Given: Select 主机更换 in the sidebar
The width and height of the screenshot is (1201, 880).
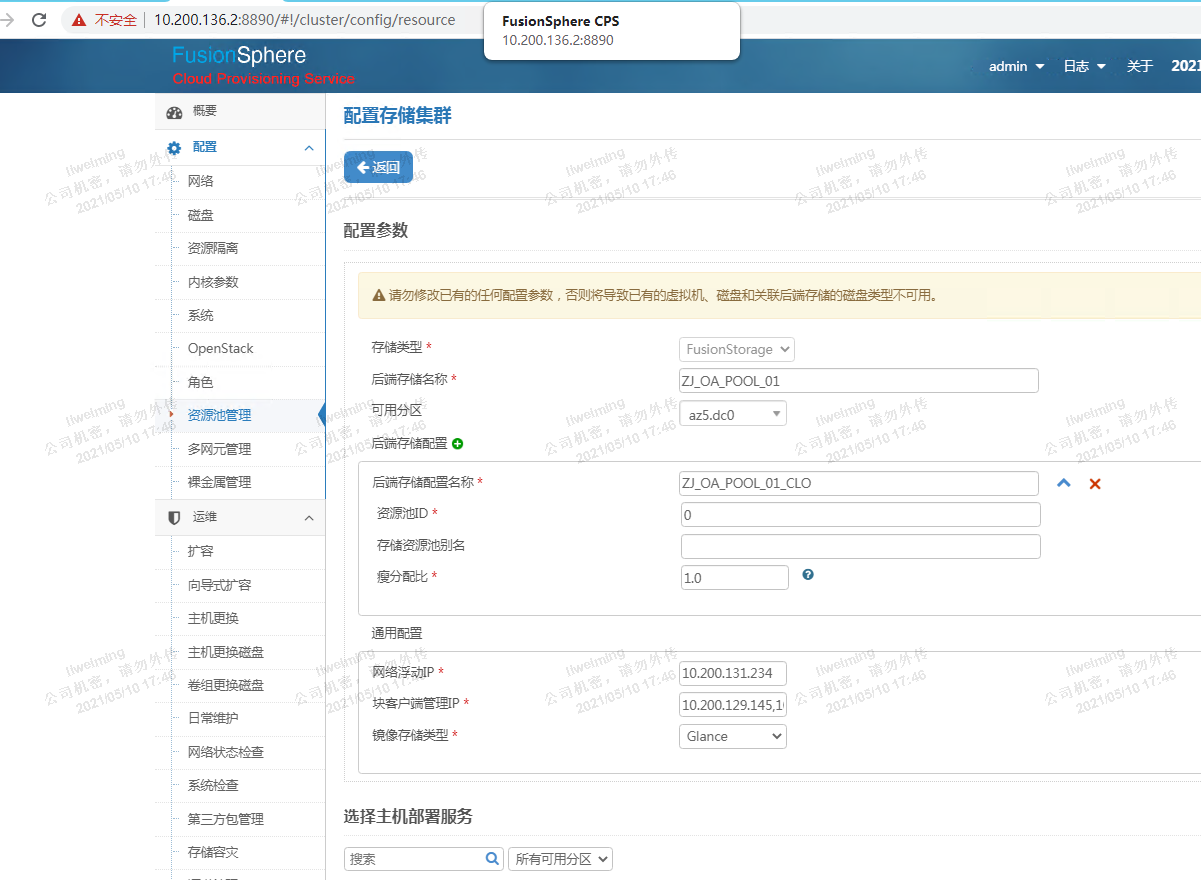Looking at the screenshot, I should [x=213, y=618].
